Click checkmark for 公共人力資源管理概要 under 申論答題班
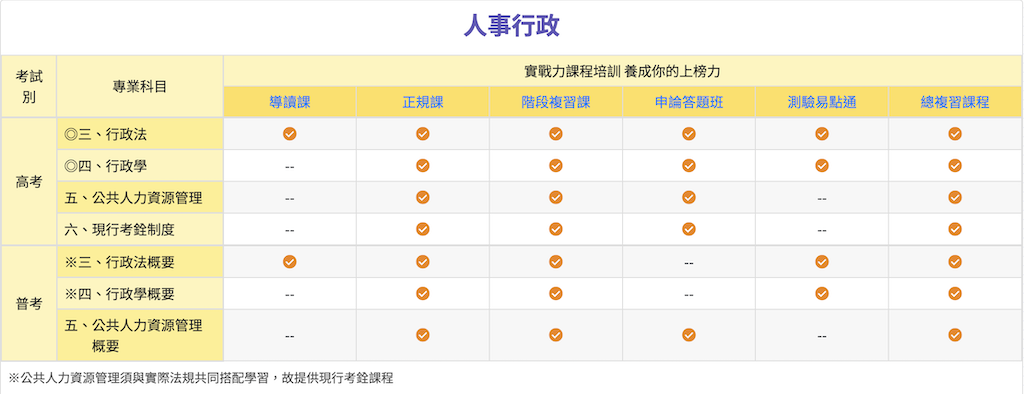 point(689,335)
